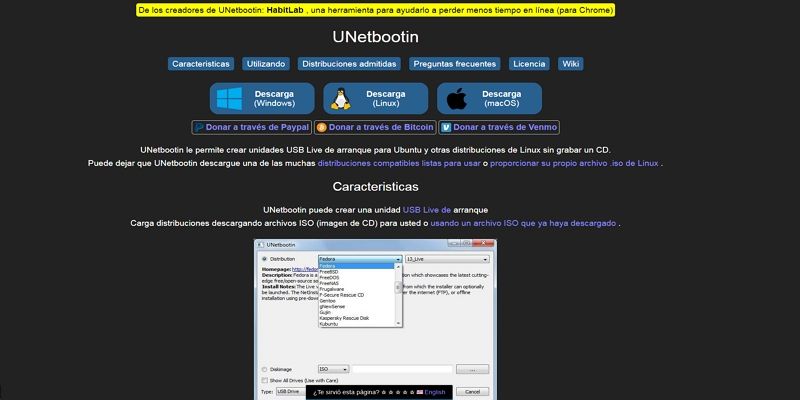Click the '...' browse button beside Diskimage
Viewport: 800px width, 400px height.
(x=472, y=369)
